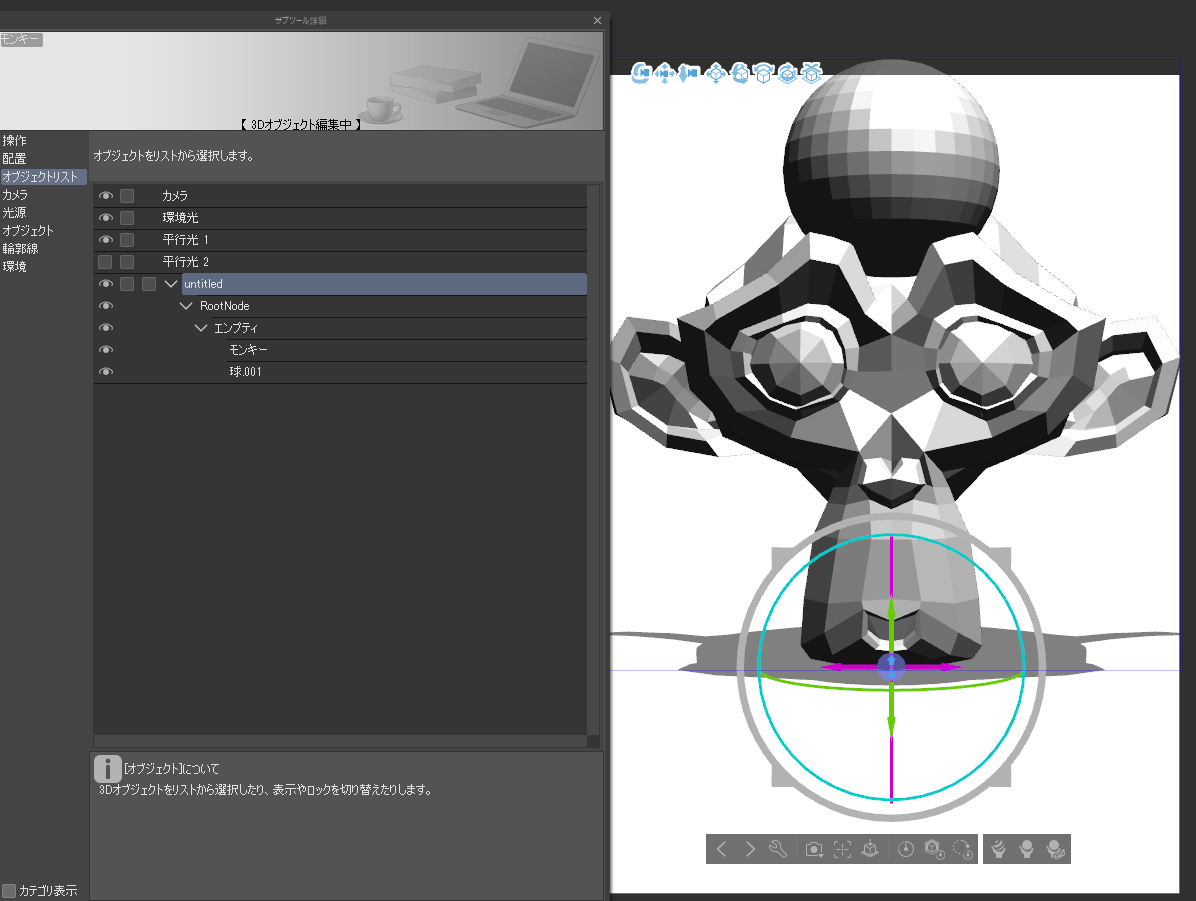Select 球.001 in the object list
Image resolution: width=1196 pixels, height=901 pixels.
(246, 372)
